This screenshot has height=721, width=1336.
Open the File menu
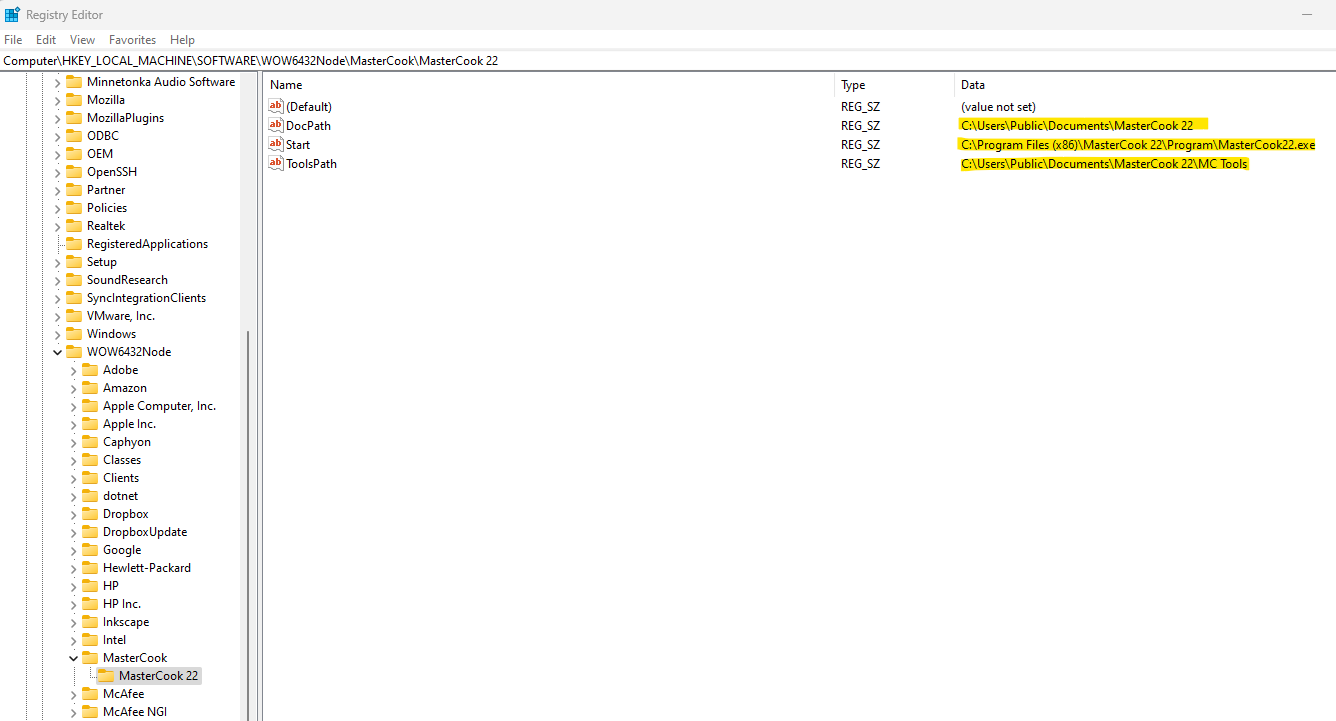point(13,40)
